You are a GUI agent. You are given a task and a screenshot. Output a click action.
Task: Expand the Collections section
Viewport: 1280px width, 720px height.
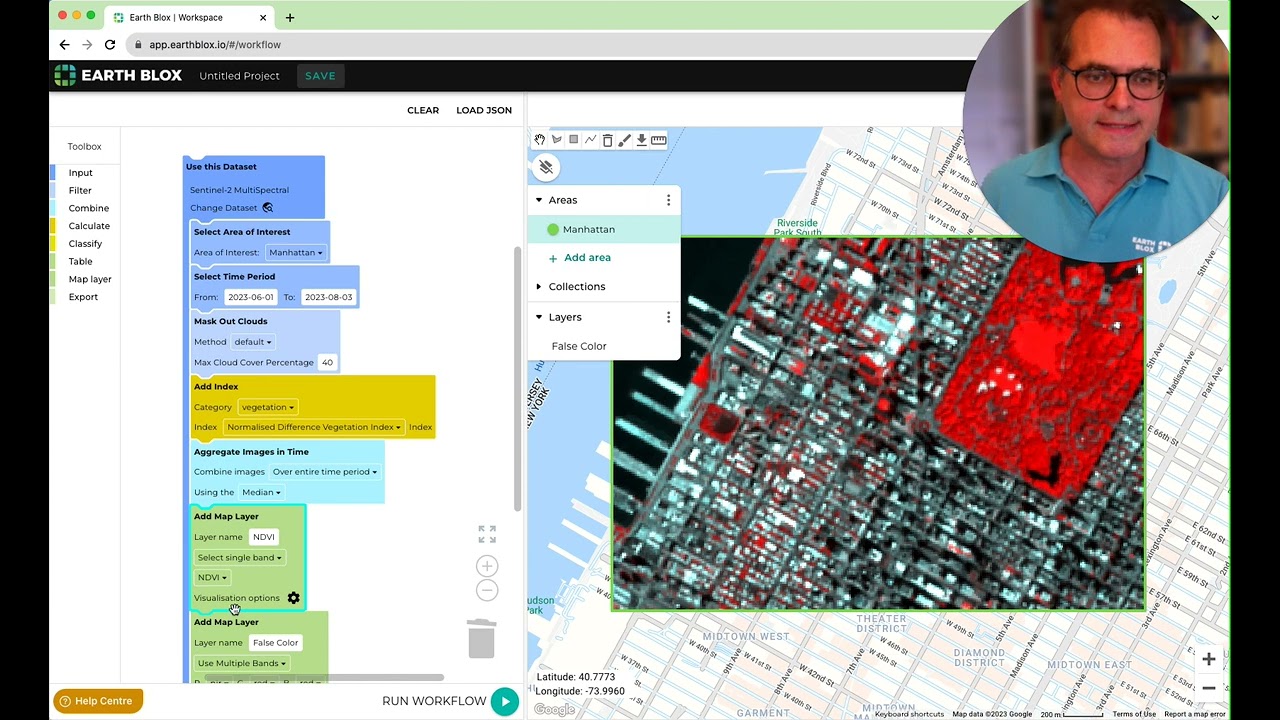[539, 287]
